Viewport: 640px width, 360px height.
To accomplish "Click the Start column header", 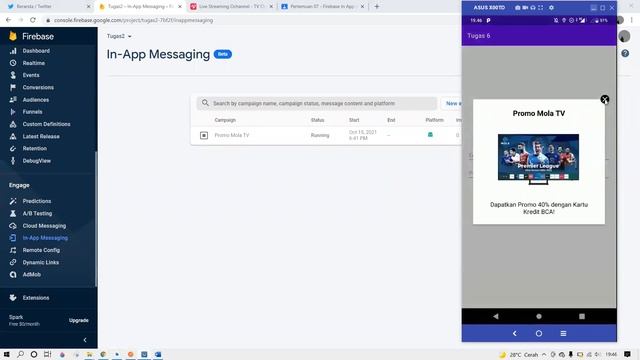I will (354, 120).
